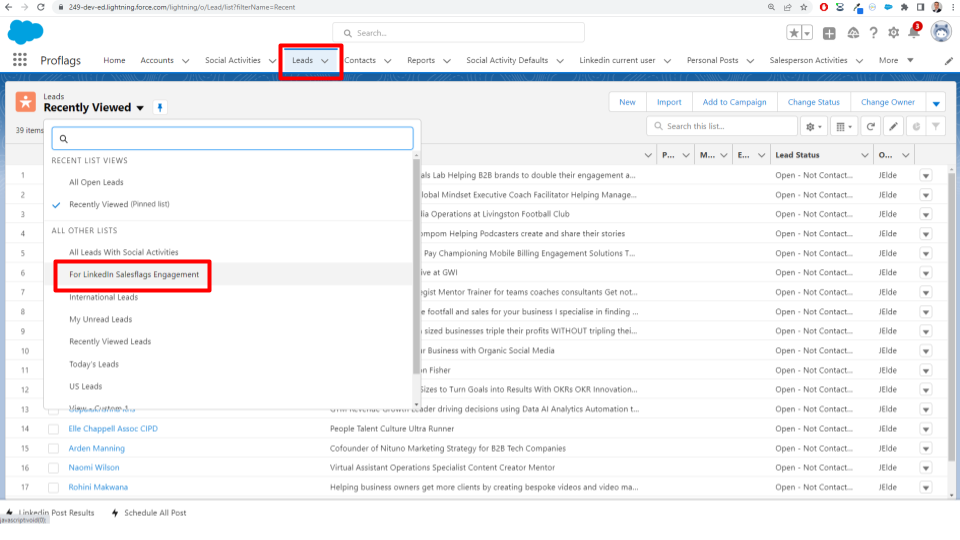Select the Arden Manning row checkbox
This screenshot has width=960, height=540.
pyautogui.click(x=53, y=449)
